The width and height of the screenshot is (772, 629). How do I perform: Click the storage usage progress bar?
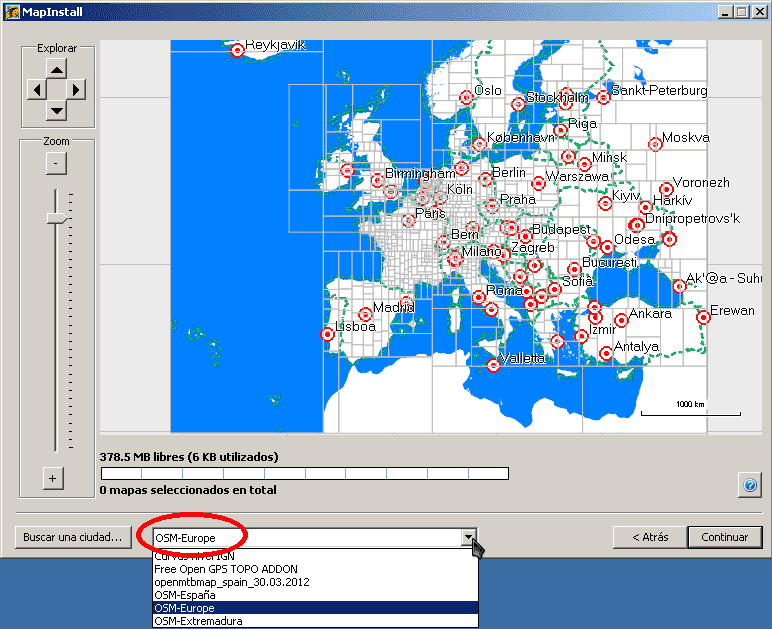click(x=305, y=473)
